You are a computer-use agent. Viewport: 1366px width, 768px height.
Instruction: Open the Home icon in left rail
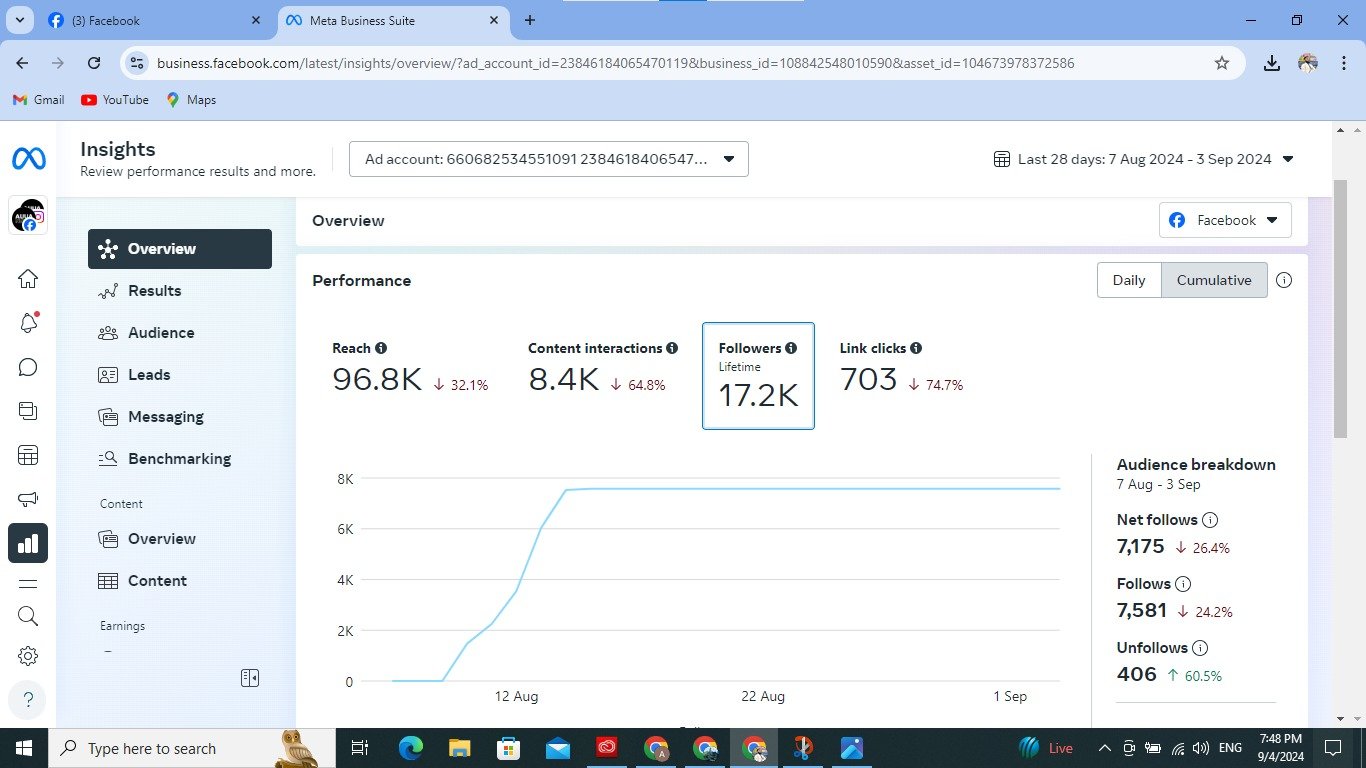coord(28,278)
